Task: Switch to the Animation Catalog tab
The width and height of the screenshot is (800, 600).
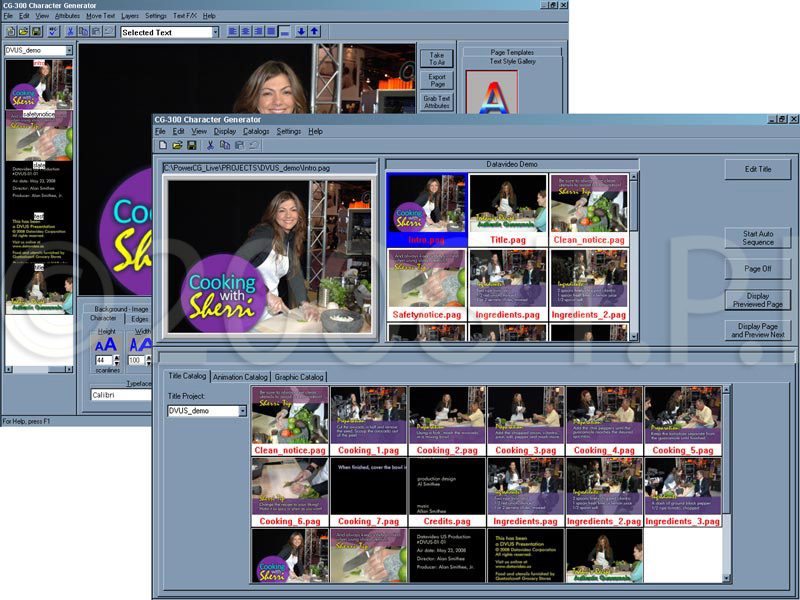Action: [x=240, y=377]
